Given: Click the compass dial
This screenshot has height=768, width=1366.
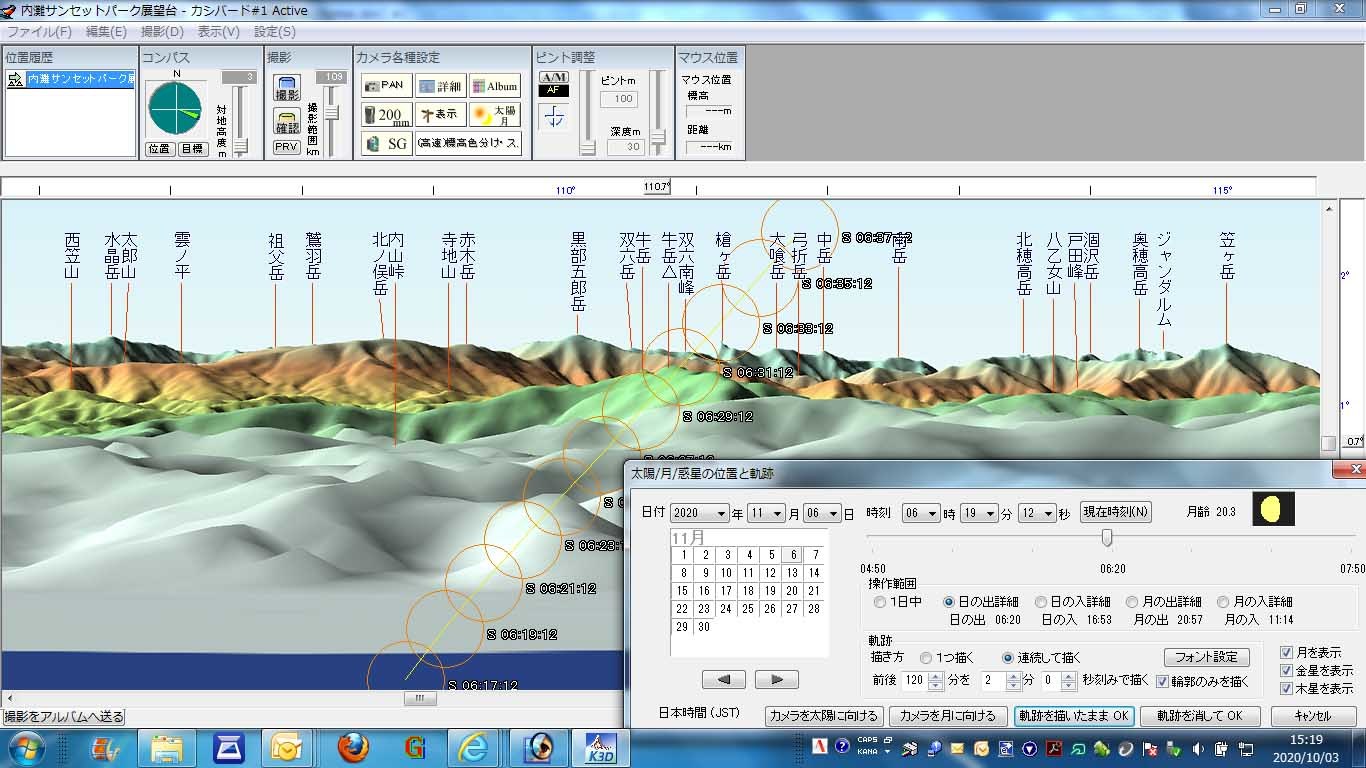Looking at the screenshot, I should (x=175, y=110).
